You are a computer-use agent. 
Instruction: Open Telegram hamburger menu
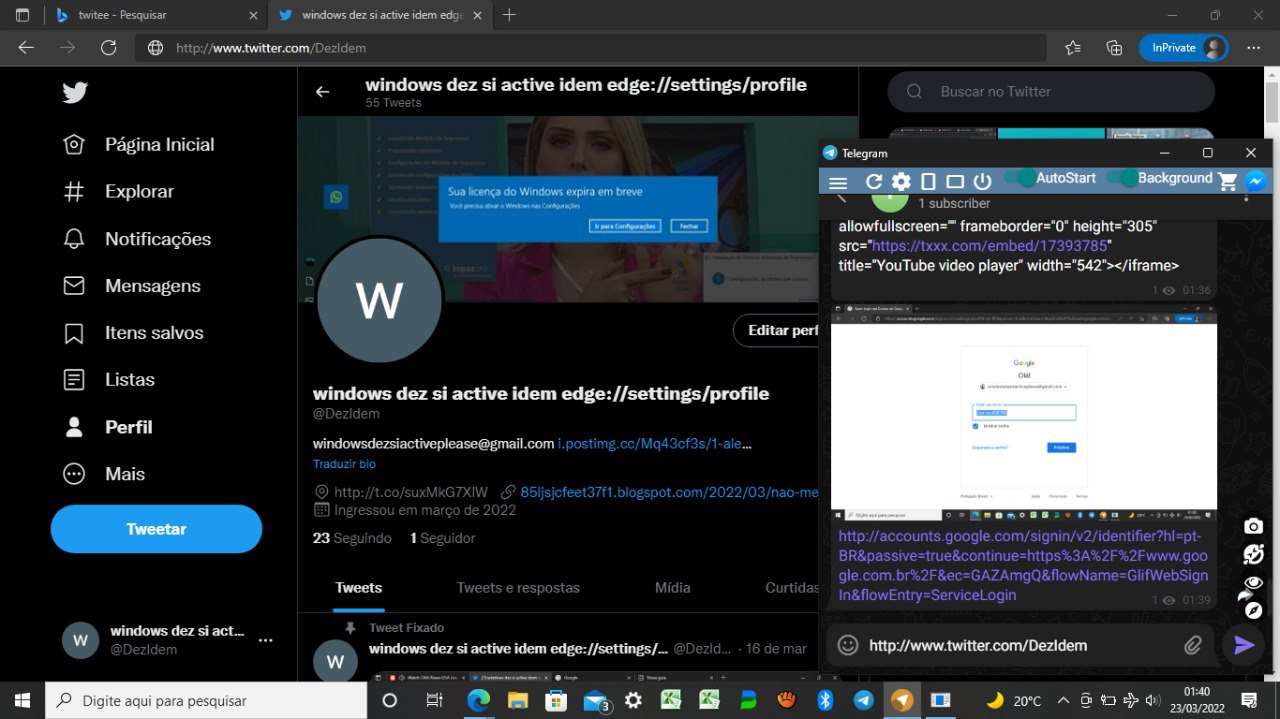838,182
